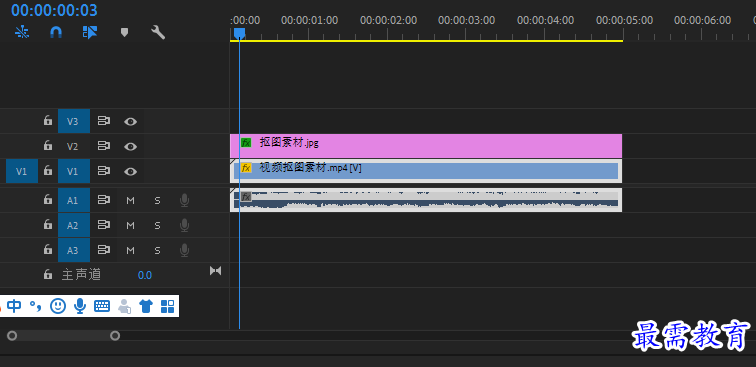
Task: Click ruler at 00:00:03:00 mark
Action: pyautogui.click(x=466, y=20)
